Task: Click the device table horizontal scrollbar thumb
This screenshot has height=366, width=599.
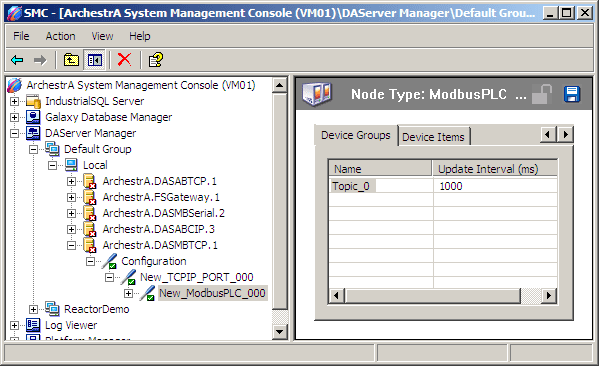Action: coord(432,295)
